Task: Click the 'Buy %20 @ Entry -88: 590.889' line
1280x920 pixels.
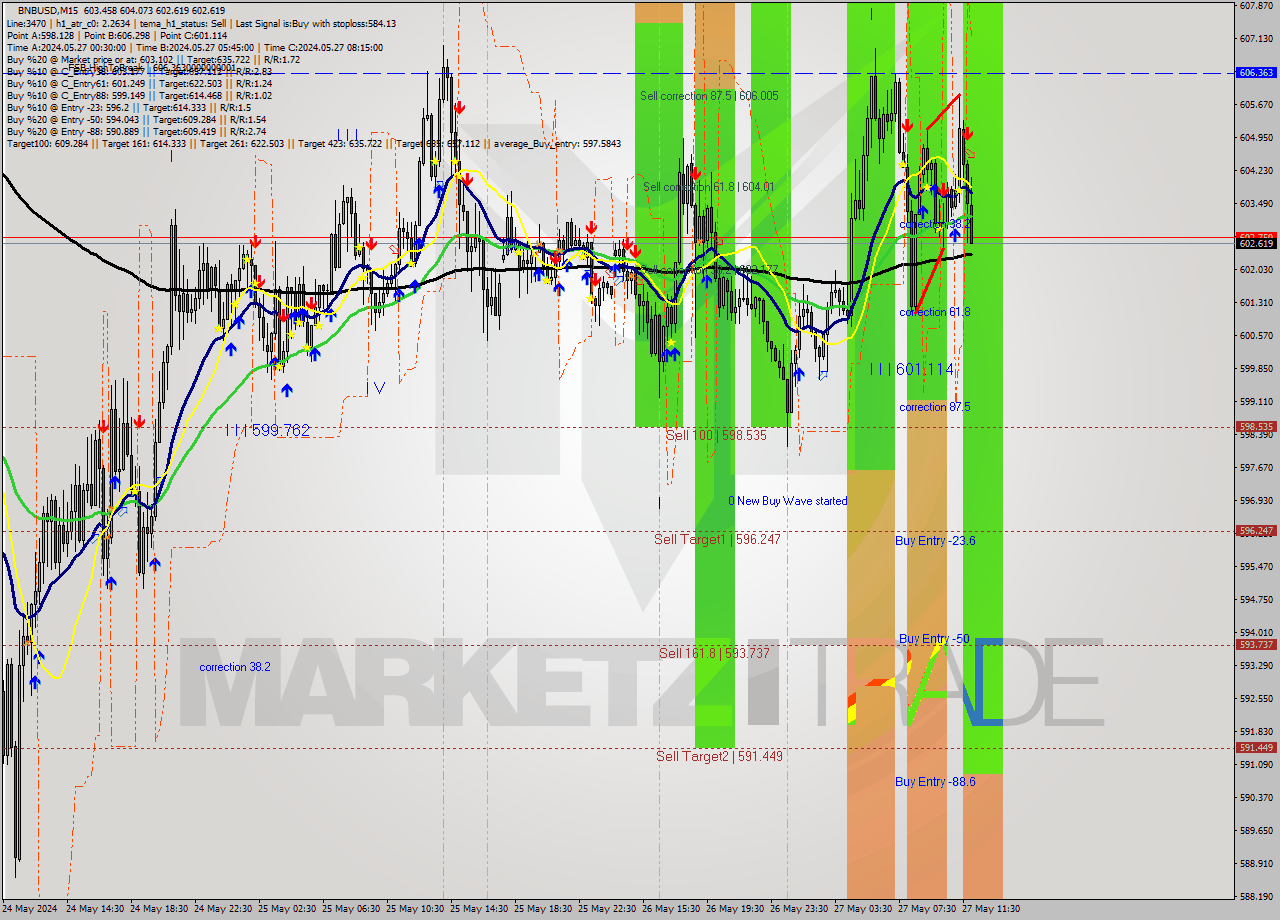Action: [x=136, y=132]
